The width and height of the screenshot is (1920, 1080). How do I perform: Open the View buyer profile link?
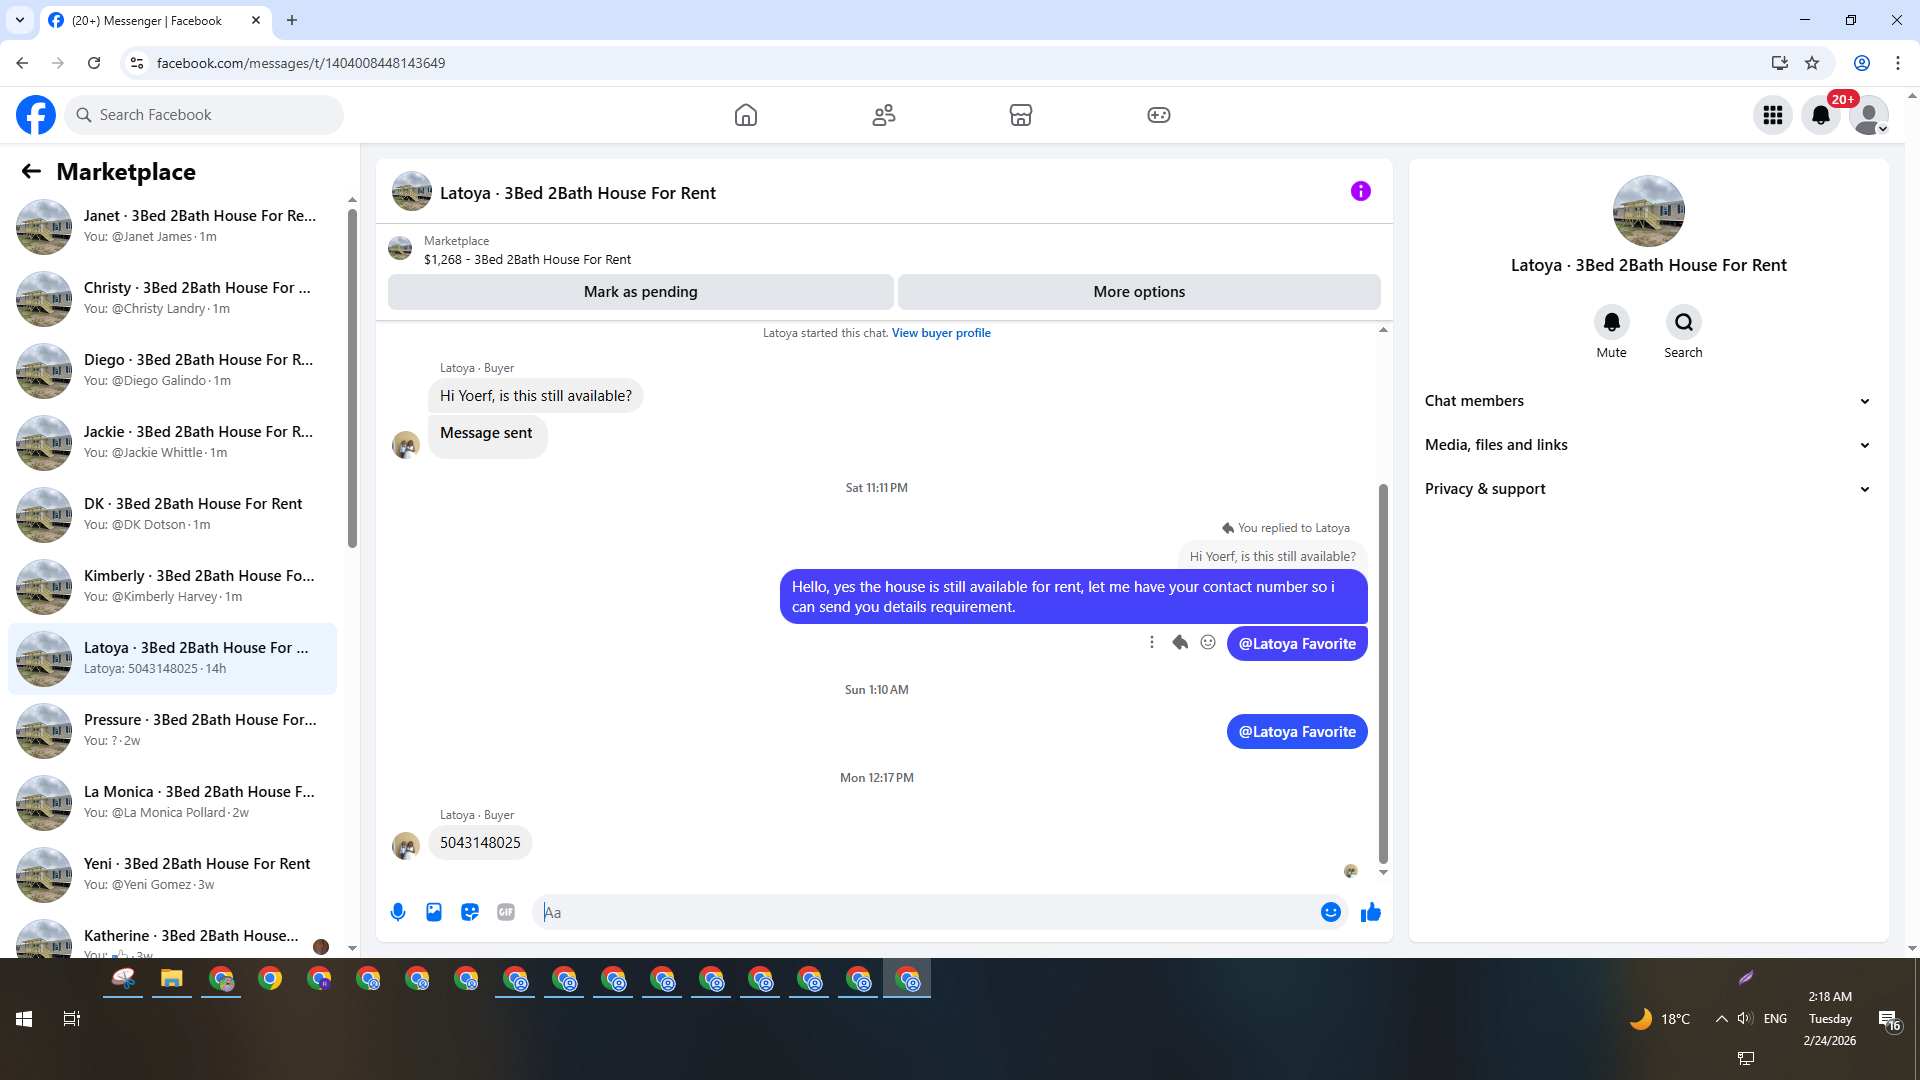pyautogui.click(x=941, y=333)
